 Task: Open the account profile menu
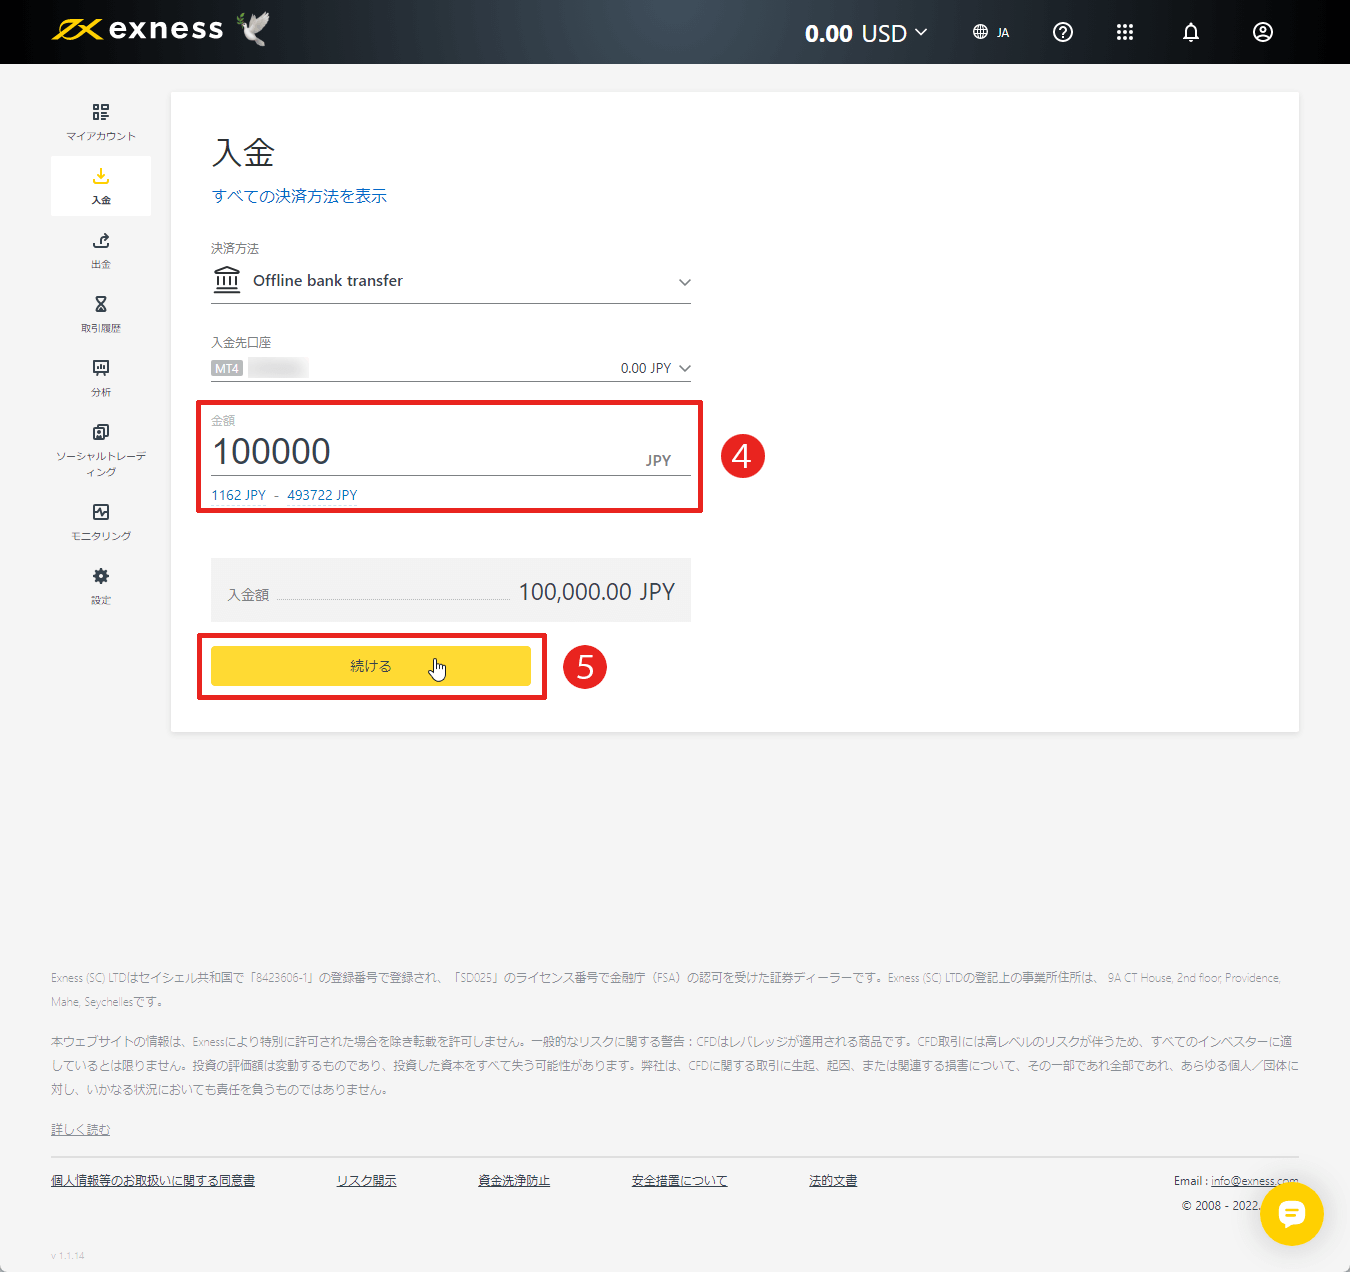coord(1262,32)
